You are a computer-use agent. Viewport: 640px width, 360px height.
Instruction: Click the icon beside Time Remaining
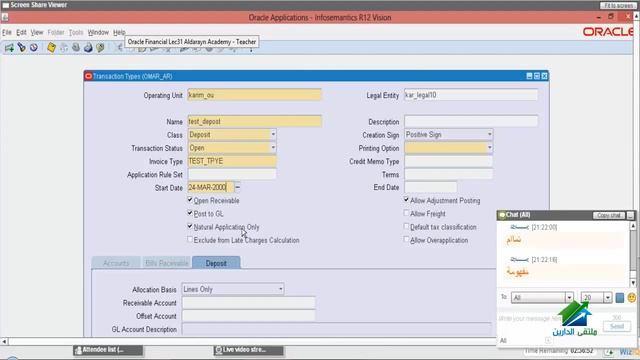tap(609, 351)
